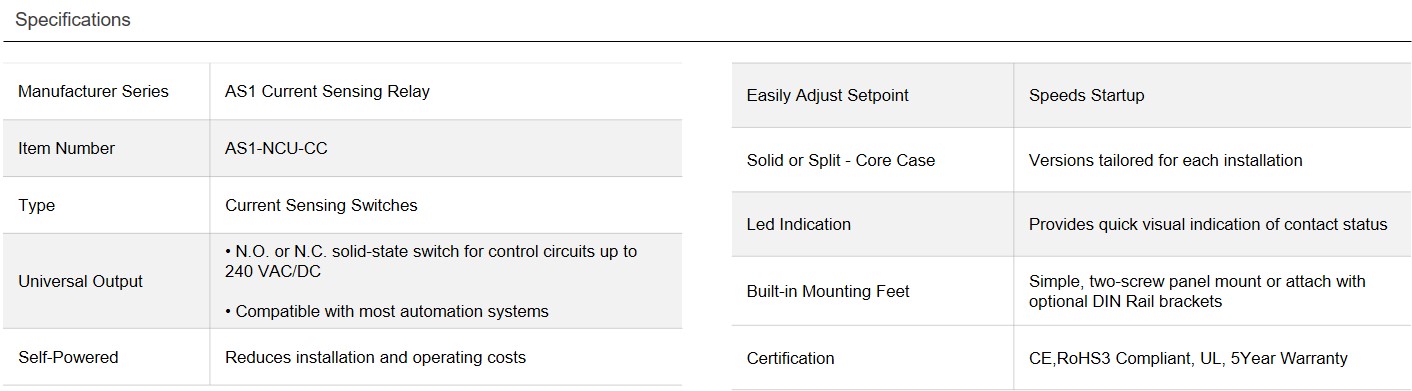Click the Self-Powered row label
Image resolution: width=1412 pixels, height=391 pixels.
pos(68,357)
